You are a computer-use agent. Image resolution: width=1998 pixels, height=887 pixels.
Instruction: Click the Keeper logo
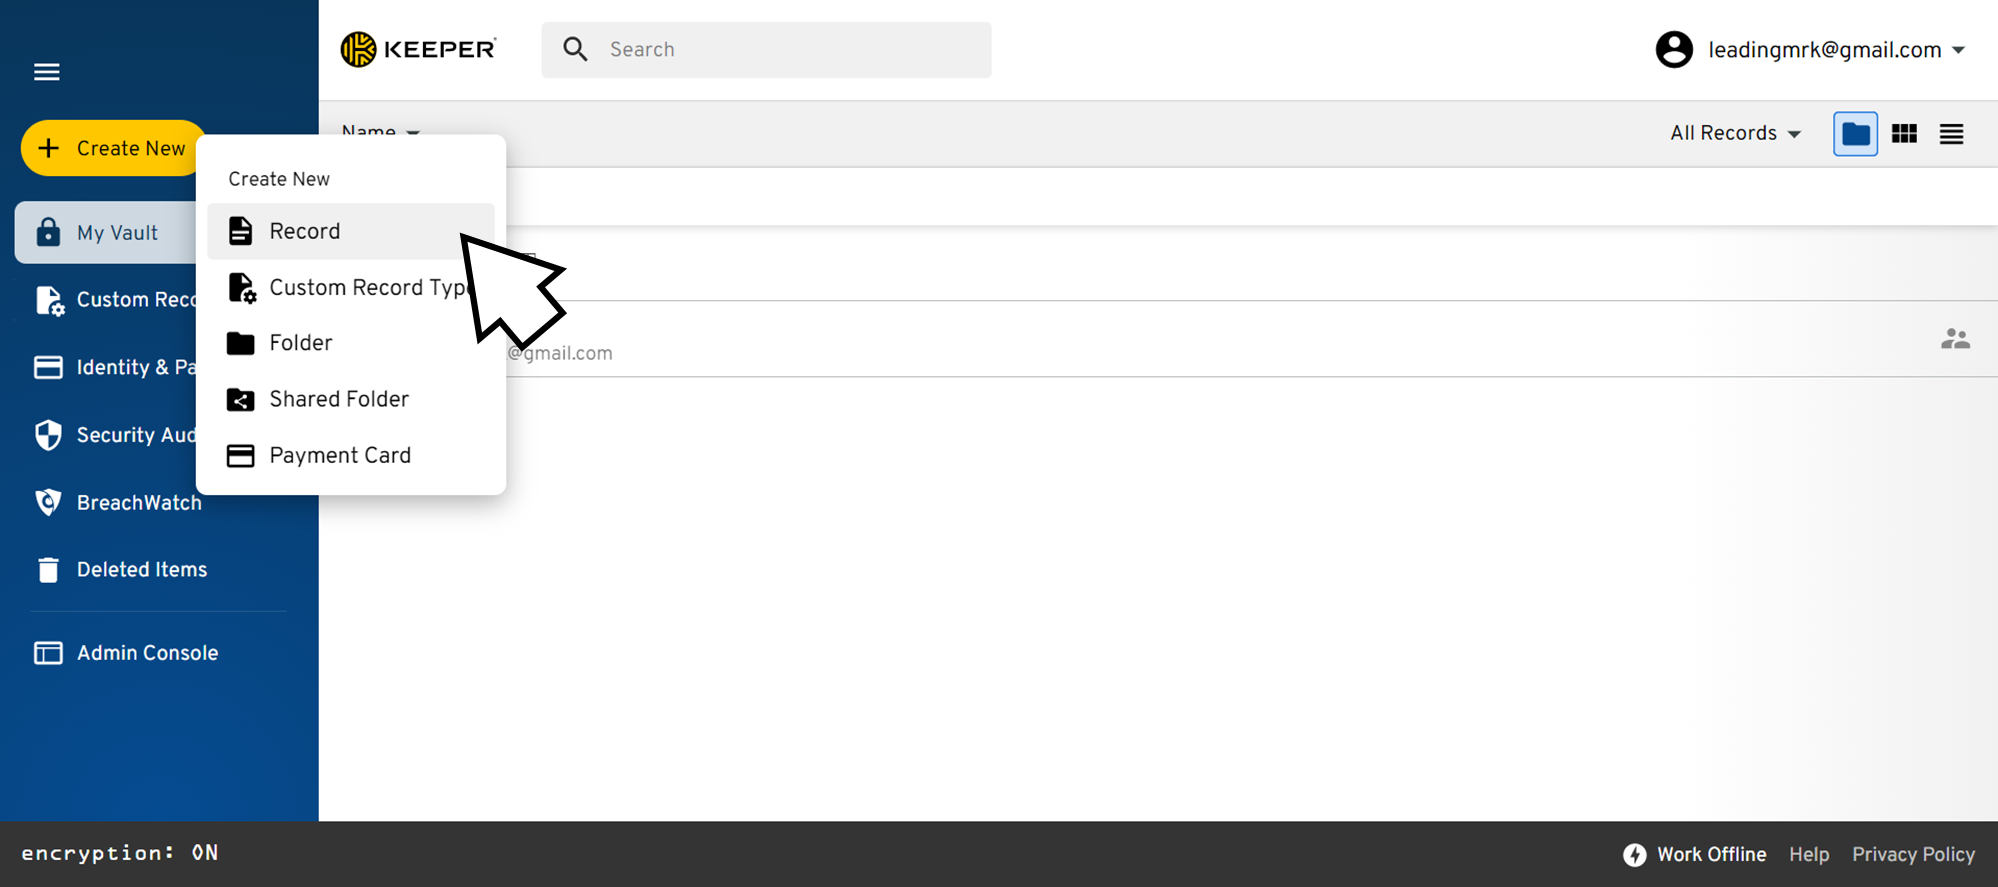418,49
